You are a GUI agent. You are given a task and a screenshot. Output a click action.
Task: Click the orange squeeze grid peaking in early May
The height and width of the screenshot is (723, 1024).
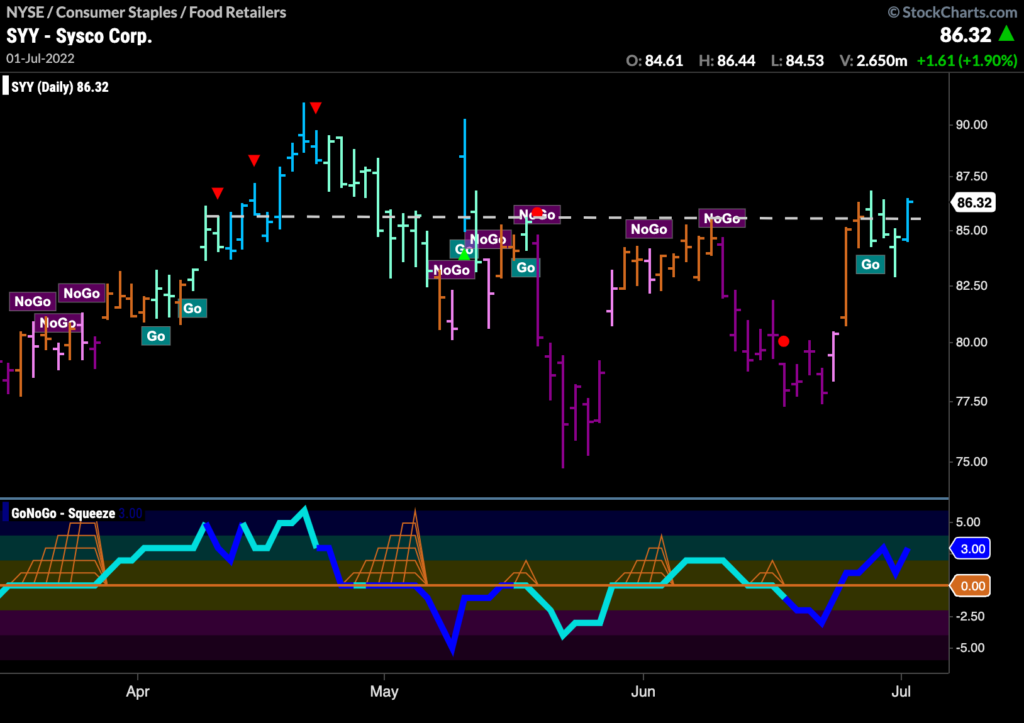point(389,547)
